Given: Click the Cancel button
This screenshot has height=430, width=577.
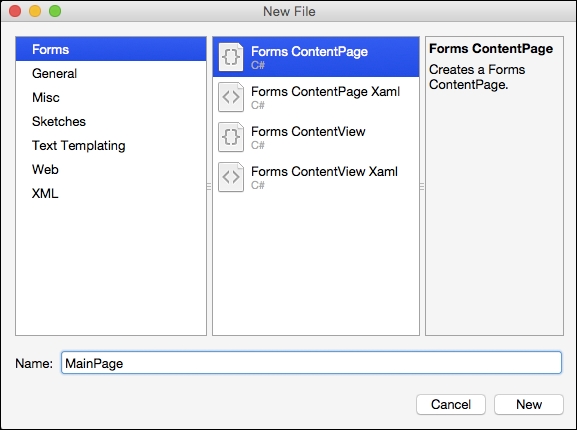Looking at the screenshot, I should [451, 404].
